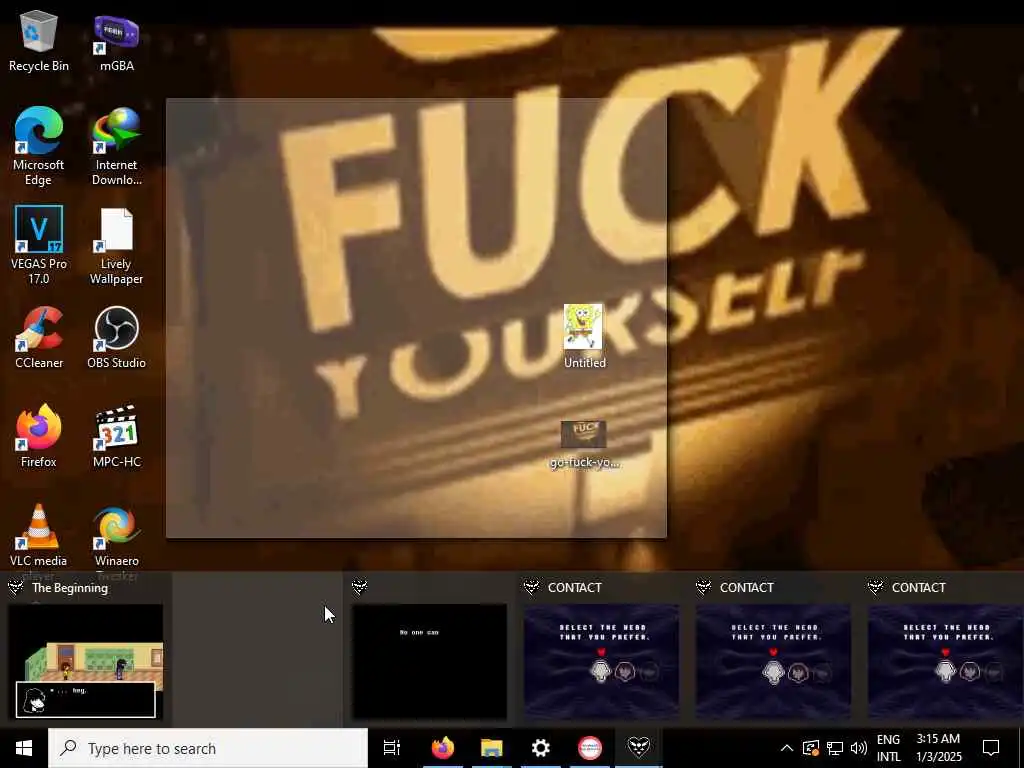The image size is (1024, 768).
Task: Open the Recycle Bin desktop icon
Action: pyautogui.click(x=39, y=40)
